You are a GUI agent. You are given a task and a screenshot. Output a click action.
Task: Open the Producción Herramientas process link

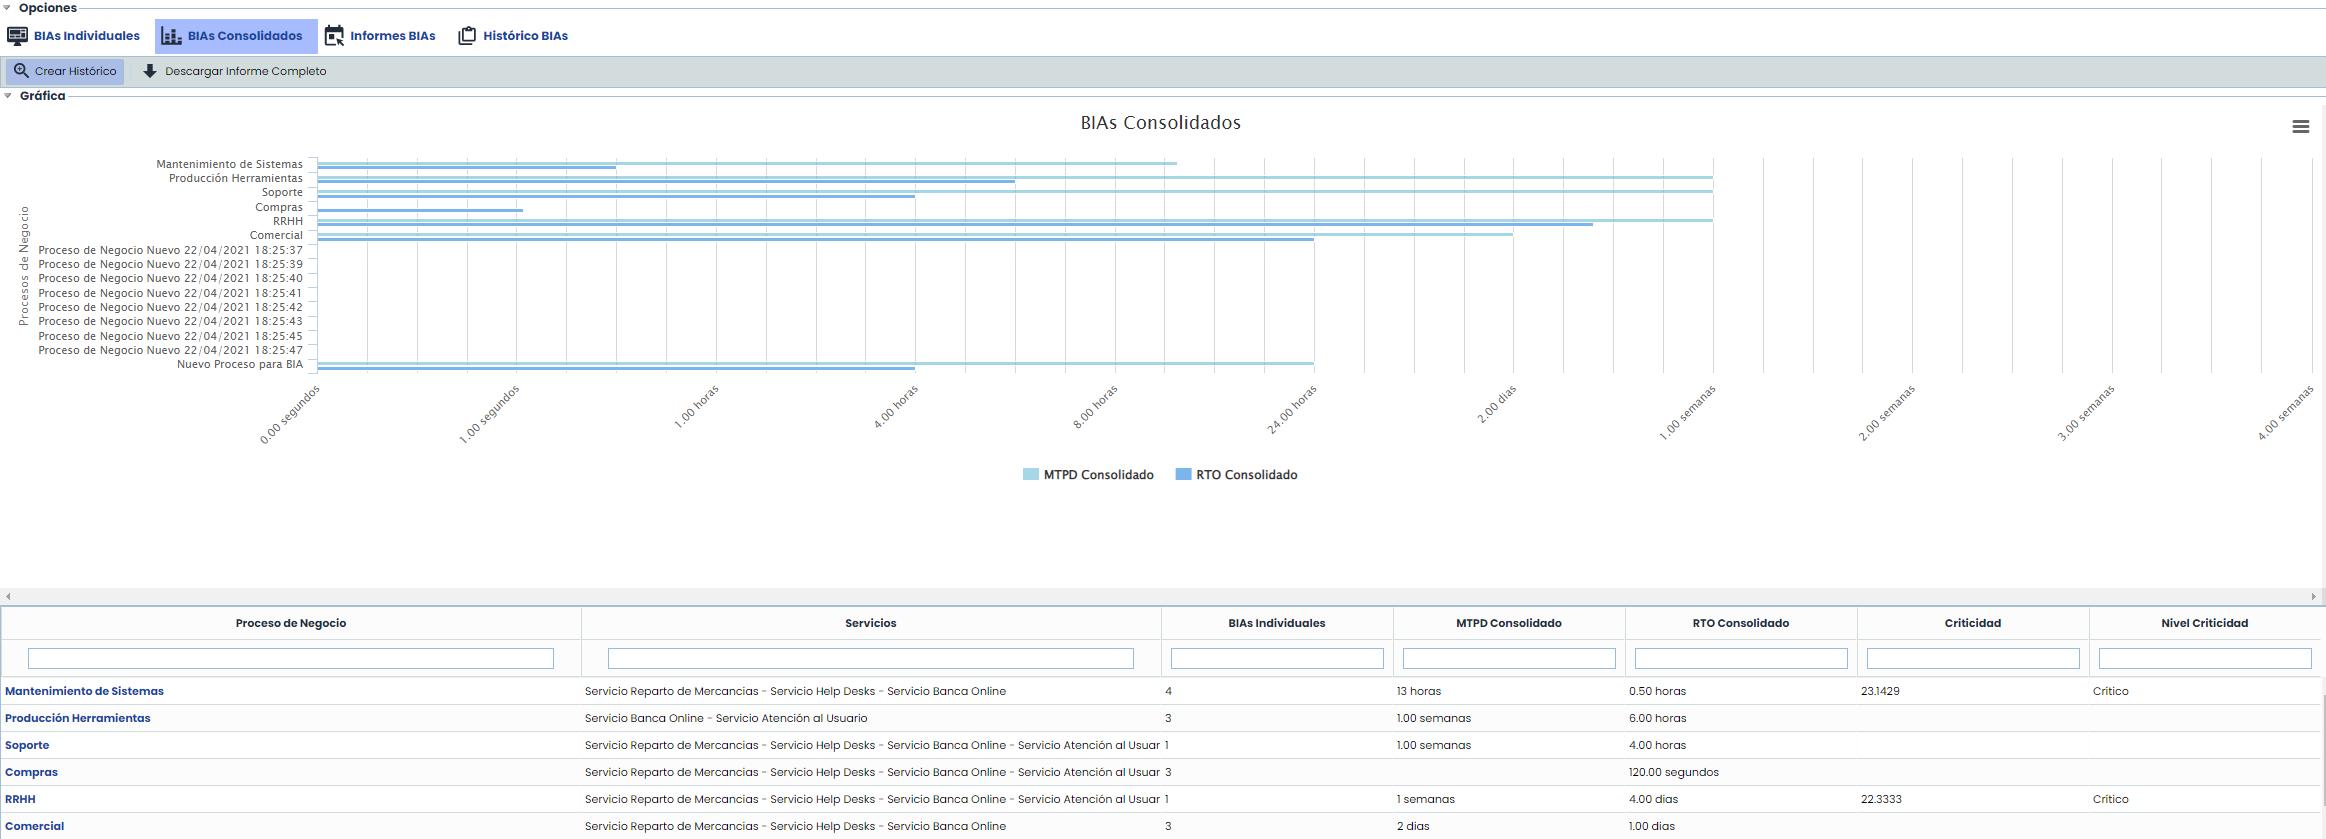pos(78,718)
